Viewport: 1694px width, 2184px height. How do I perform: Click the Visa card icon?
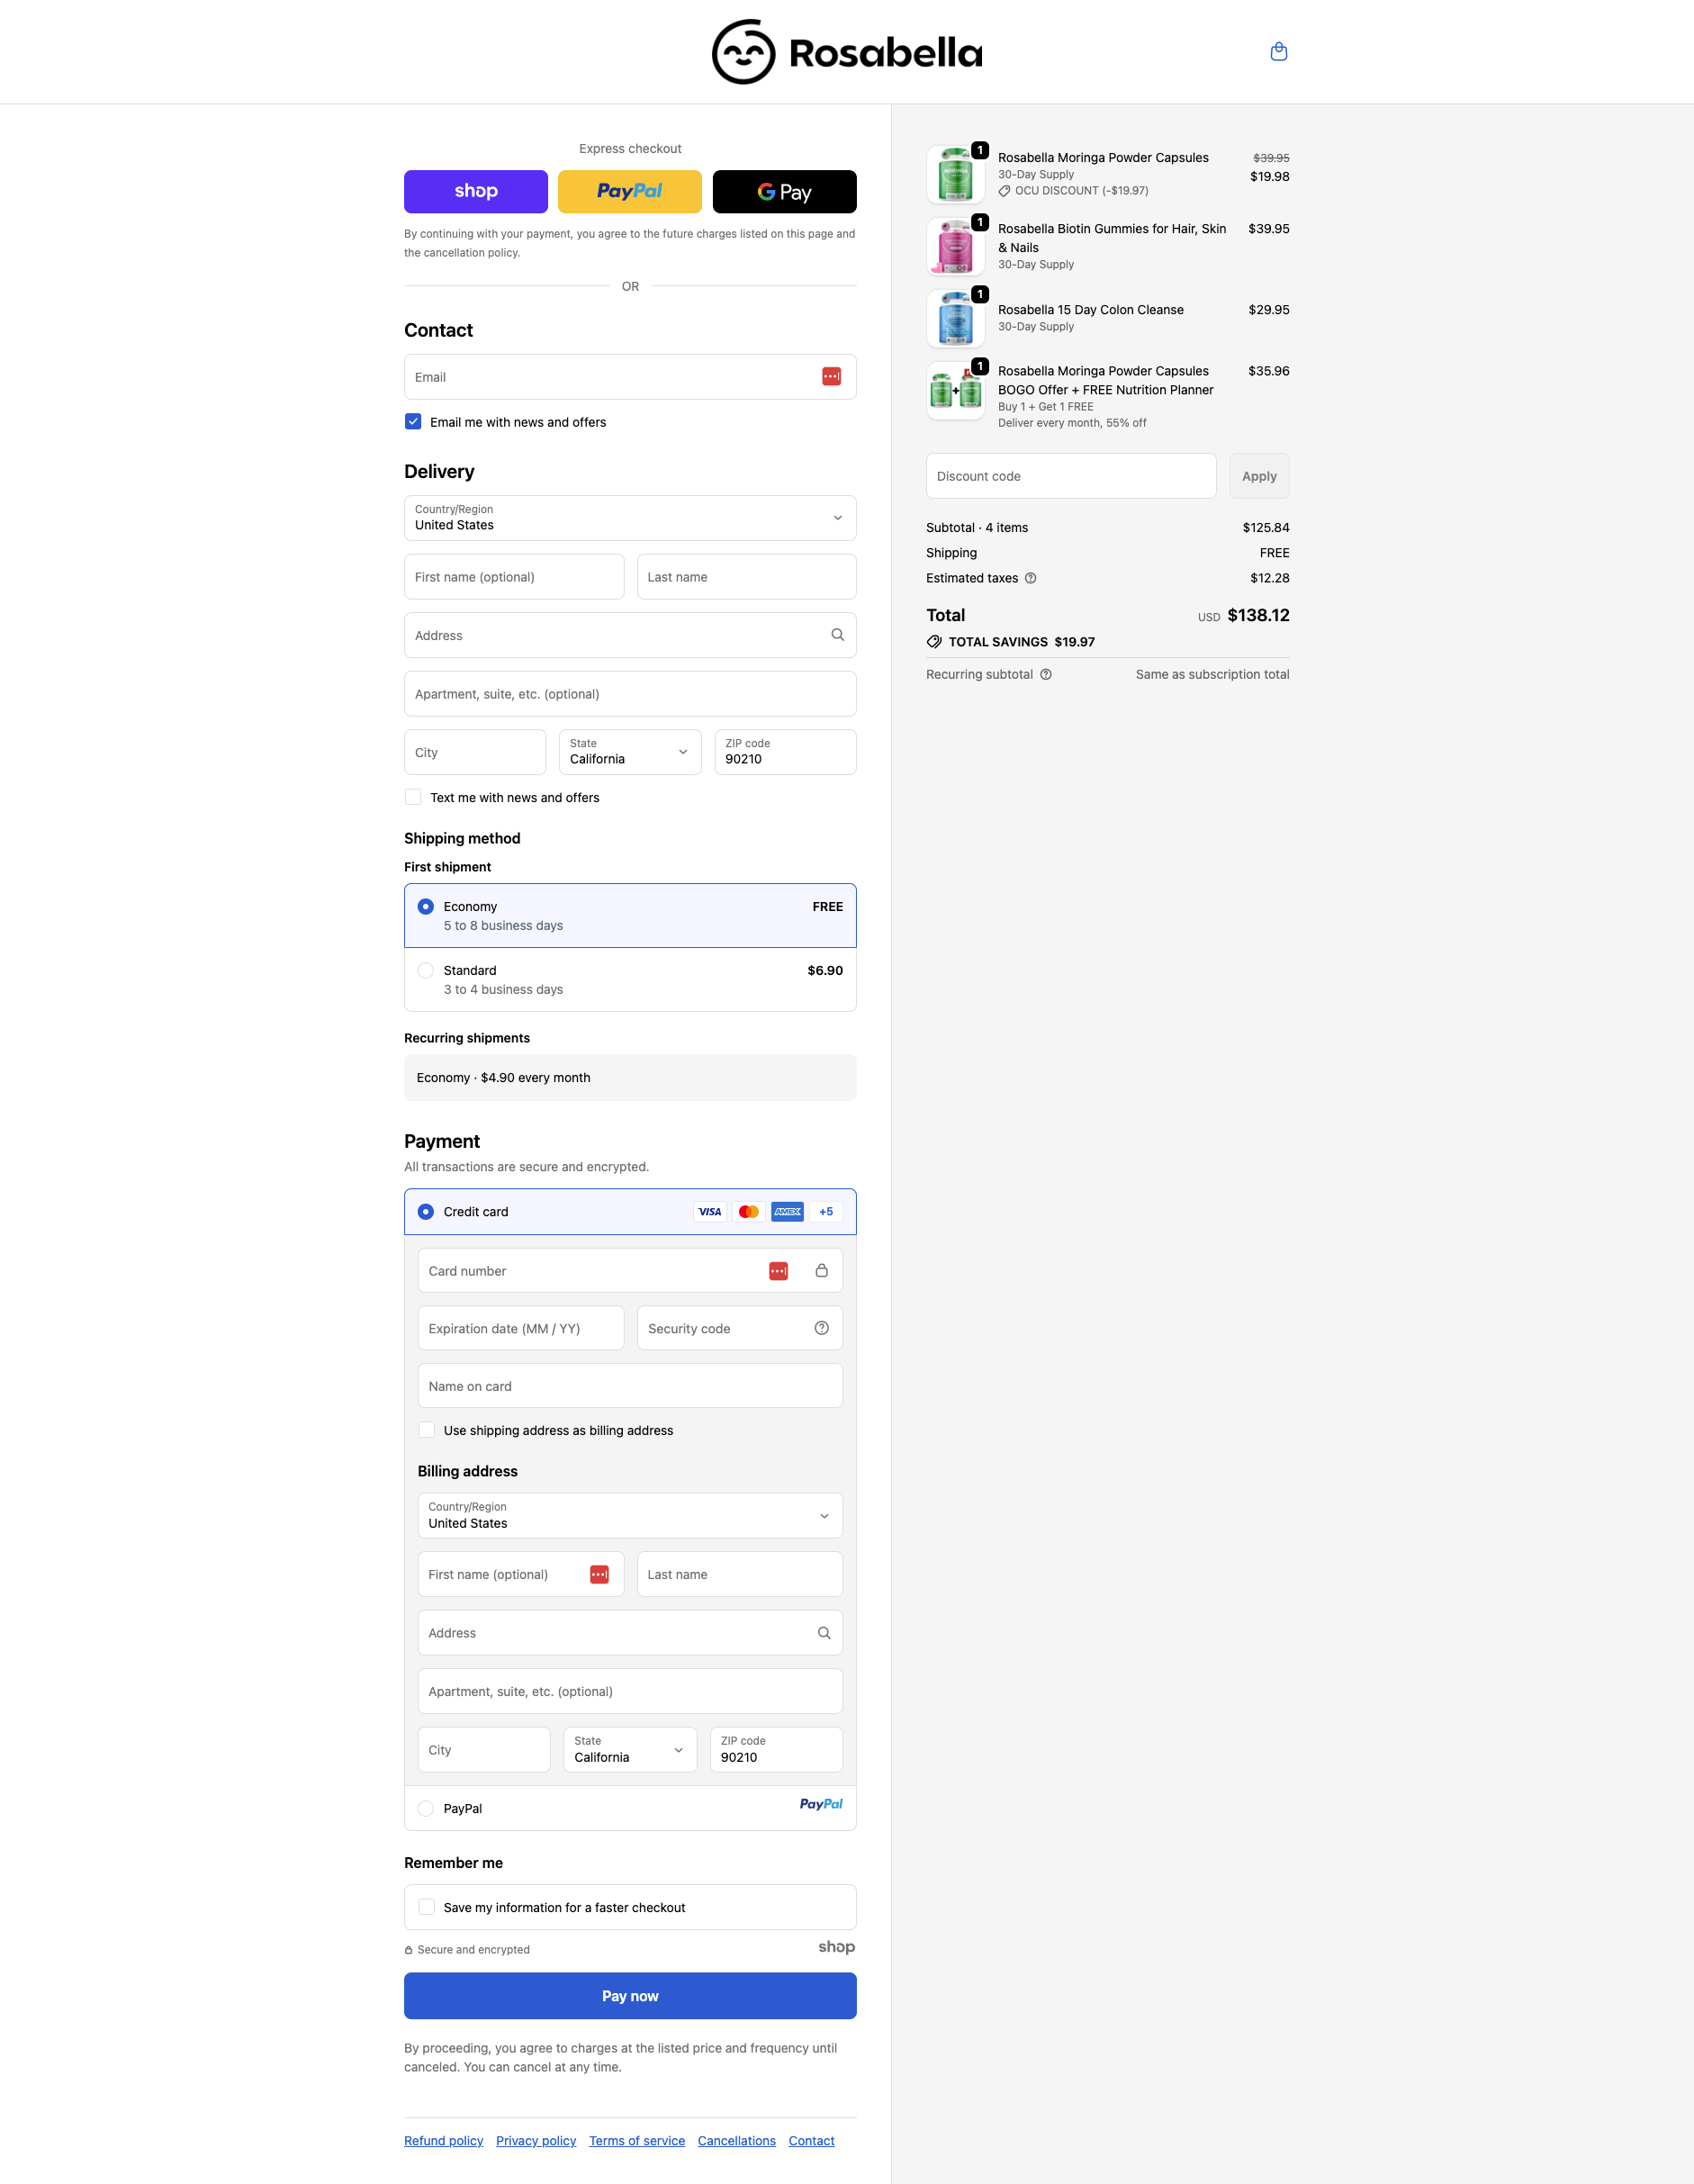pyautogui.click(x=710, y=1212)
